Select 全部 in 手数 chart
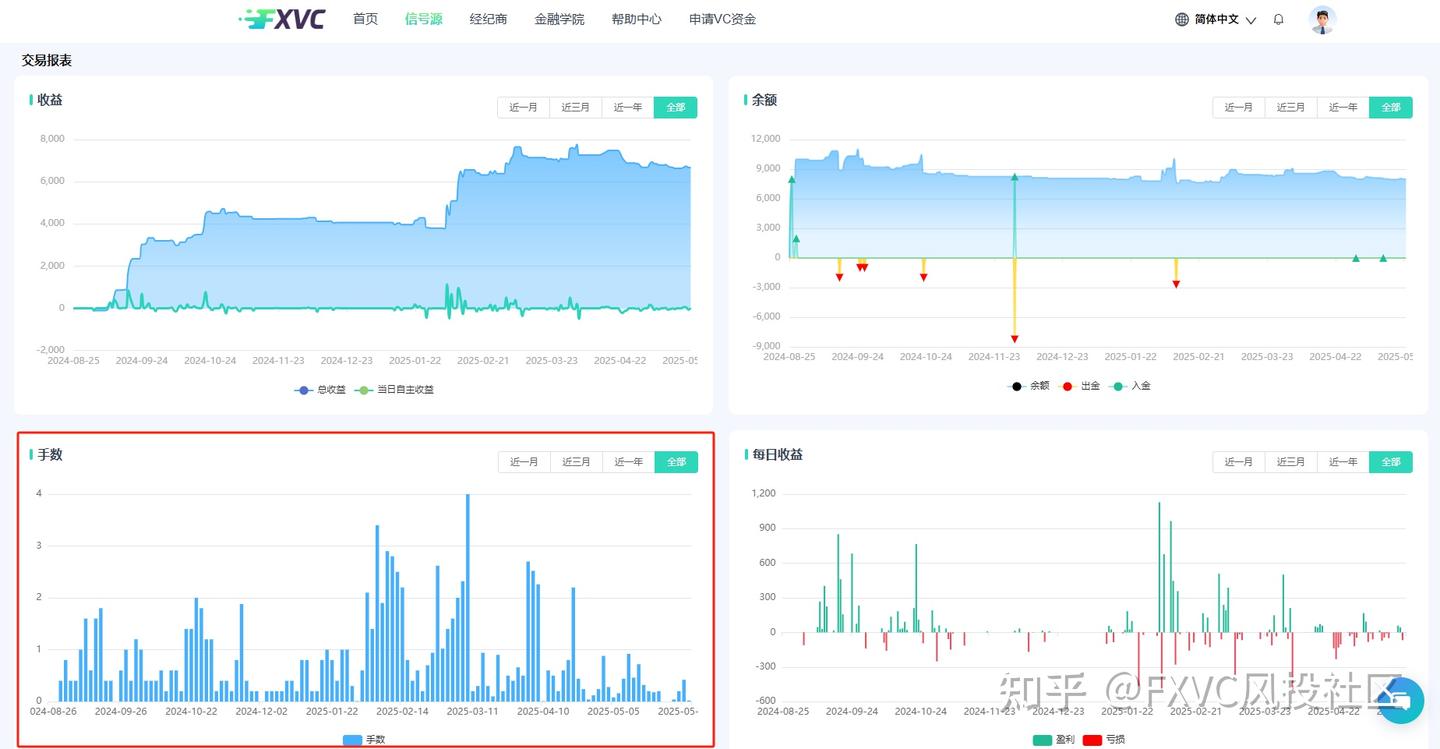 pos(677,462)
